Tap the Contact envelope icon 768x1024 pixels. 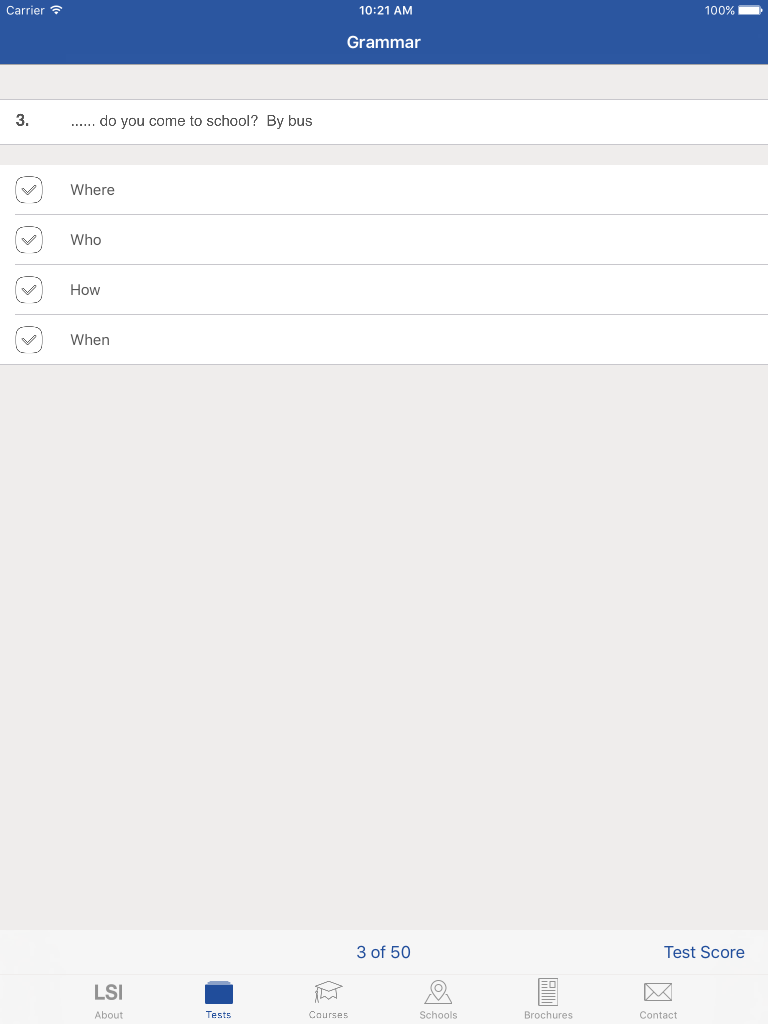pyautogui.click(x=658, y=991)
